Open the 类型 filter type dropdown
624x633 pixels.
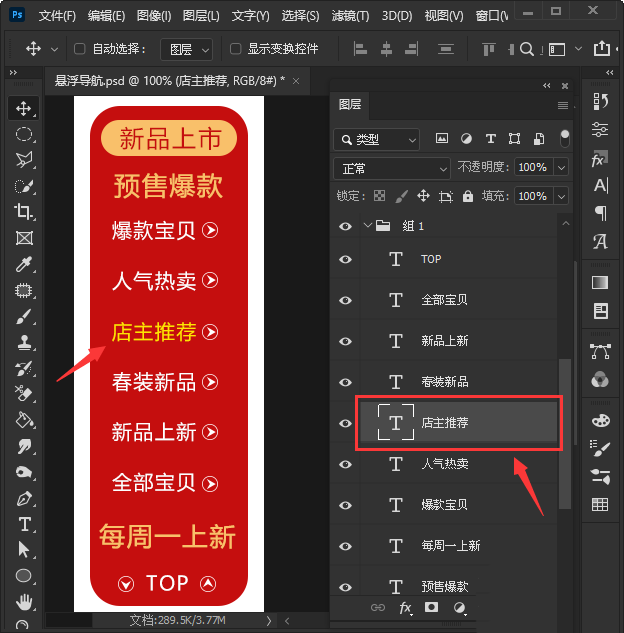click(x=377, y=140)
